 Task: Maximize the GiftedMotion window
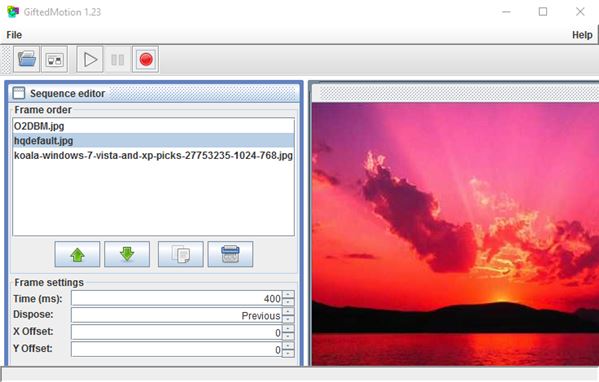(543, 12)
